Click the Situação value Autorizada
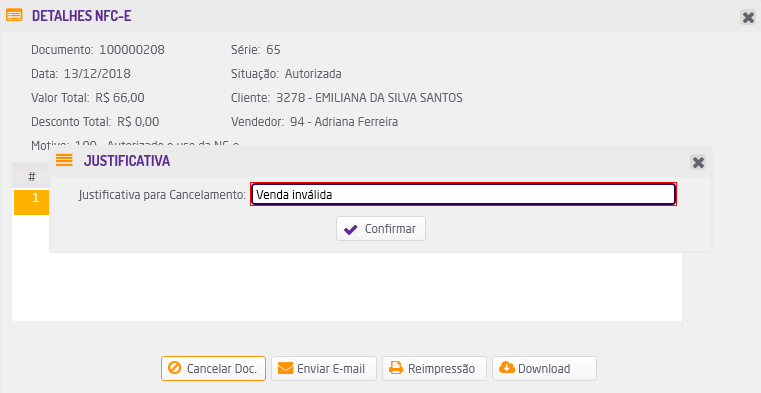The height and width of the screenshot is (393, 761). 313,74
